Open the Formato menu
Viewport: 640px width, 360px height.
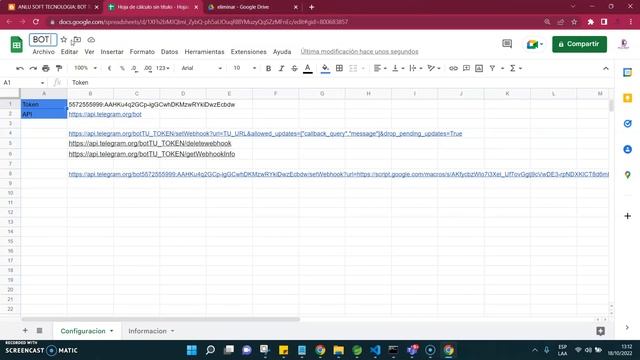[x=142, y=52]
